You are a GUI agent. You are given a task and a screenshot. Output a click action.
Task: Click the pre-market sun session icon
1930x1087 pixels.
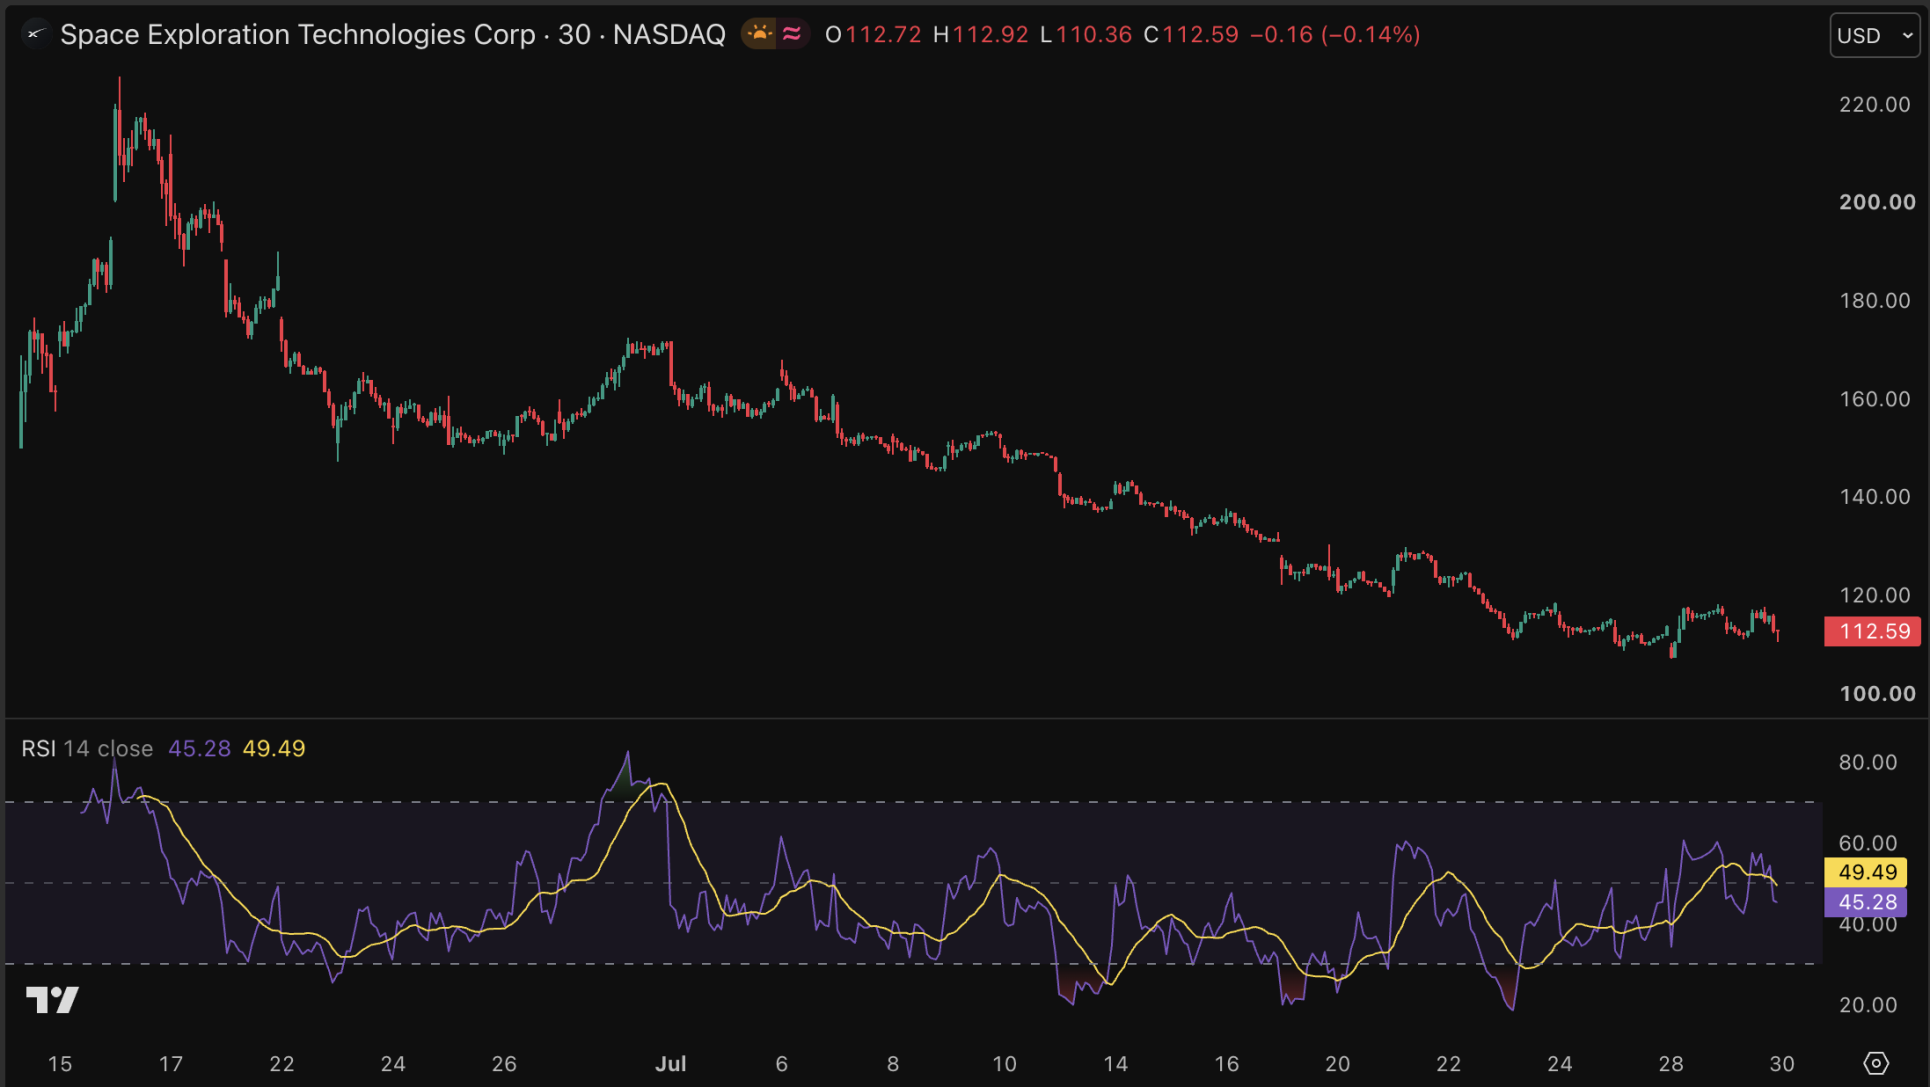pos(760,35)
